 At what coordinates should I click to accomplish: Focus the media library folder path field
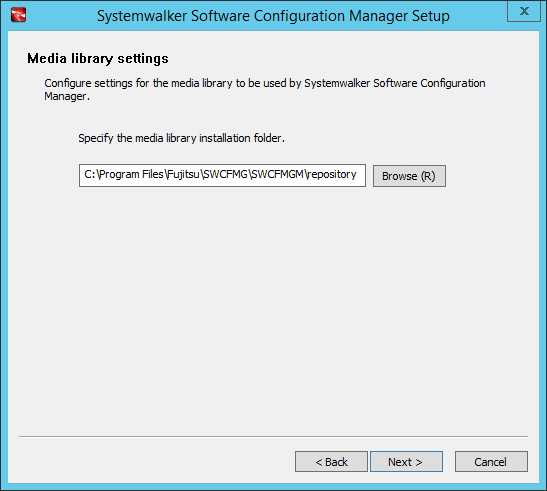tap(222, 176)
